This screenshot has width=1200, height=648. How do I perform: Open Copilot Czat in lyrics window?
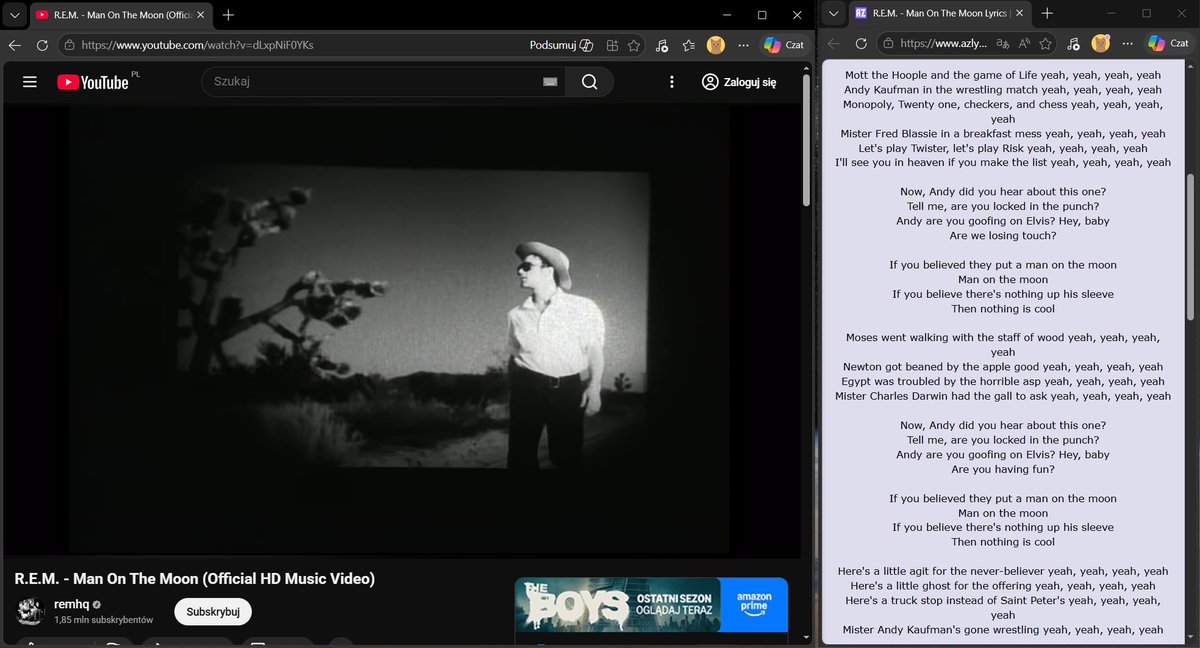pyautogui.click(x=1169, y=45)
